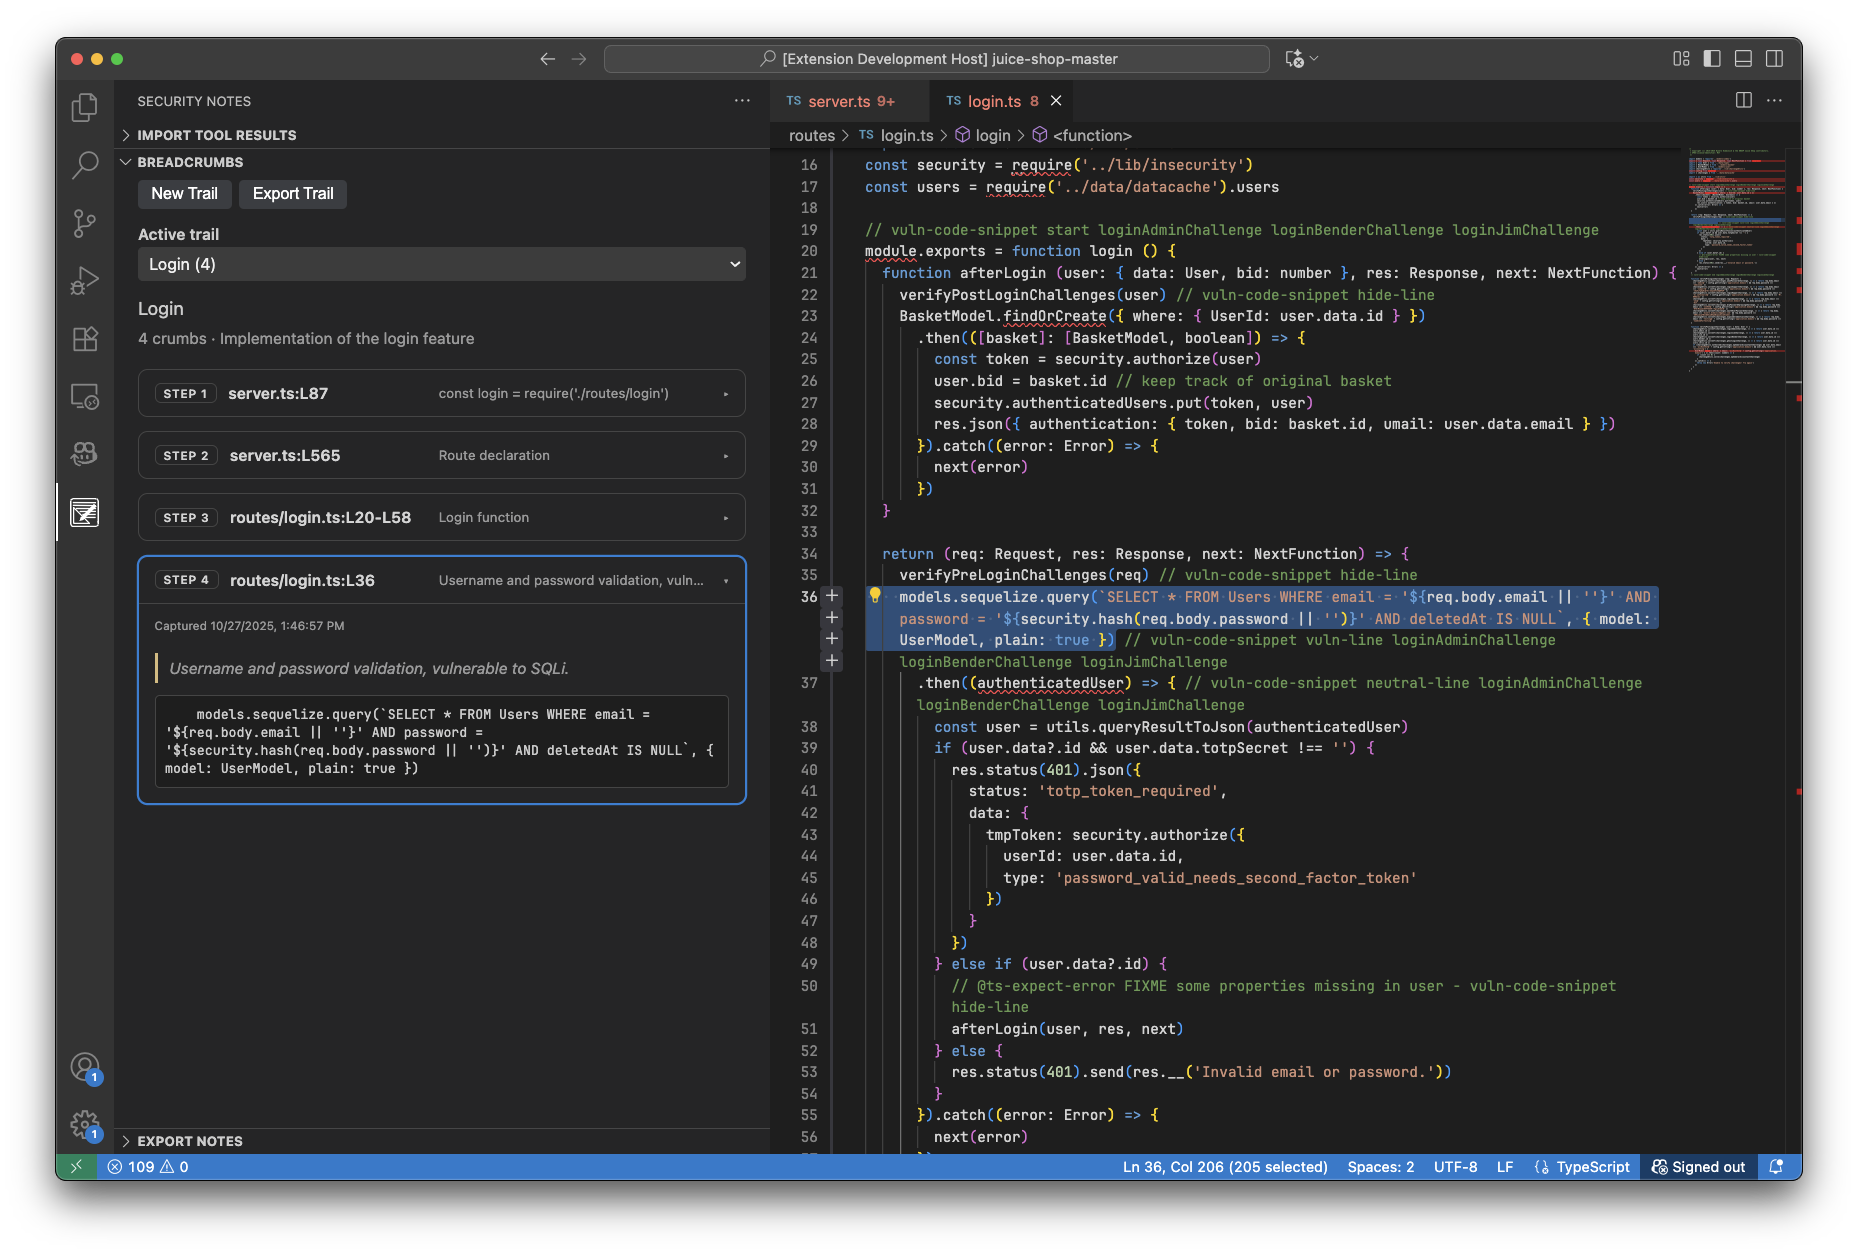Image resolution: width=1858 pixels, height=1254 pixels.
Task: Open the Active trail Login (4) dropdown
Action: point(441,264)
